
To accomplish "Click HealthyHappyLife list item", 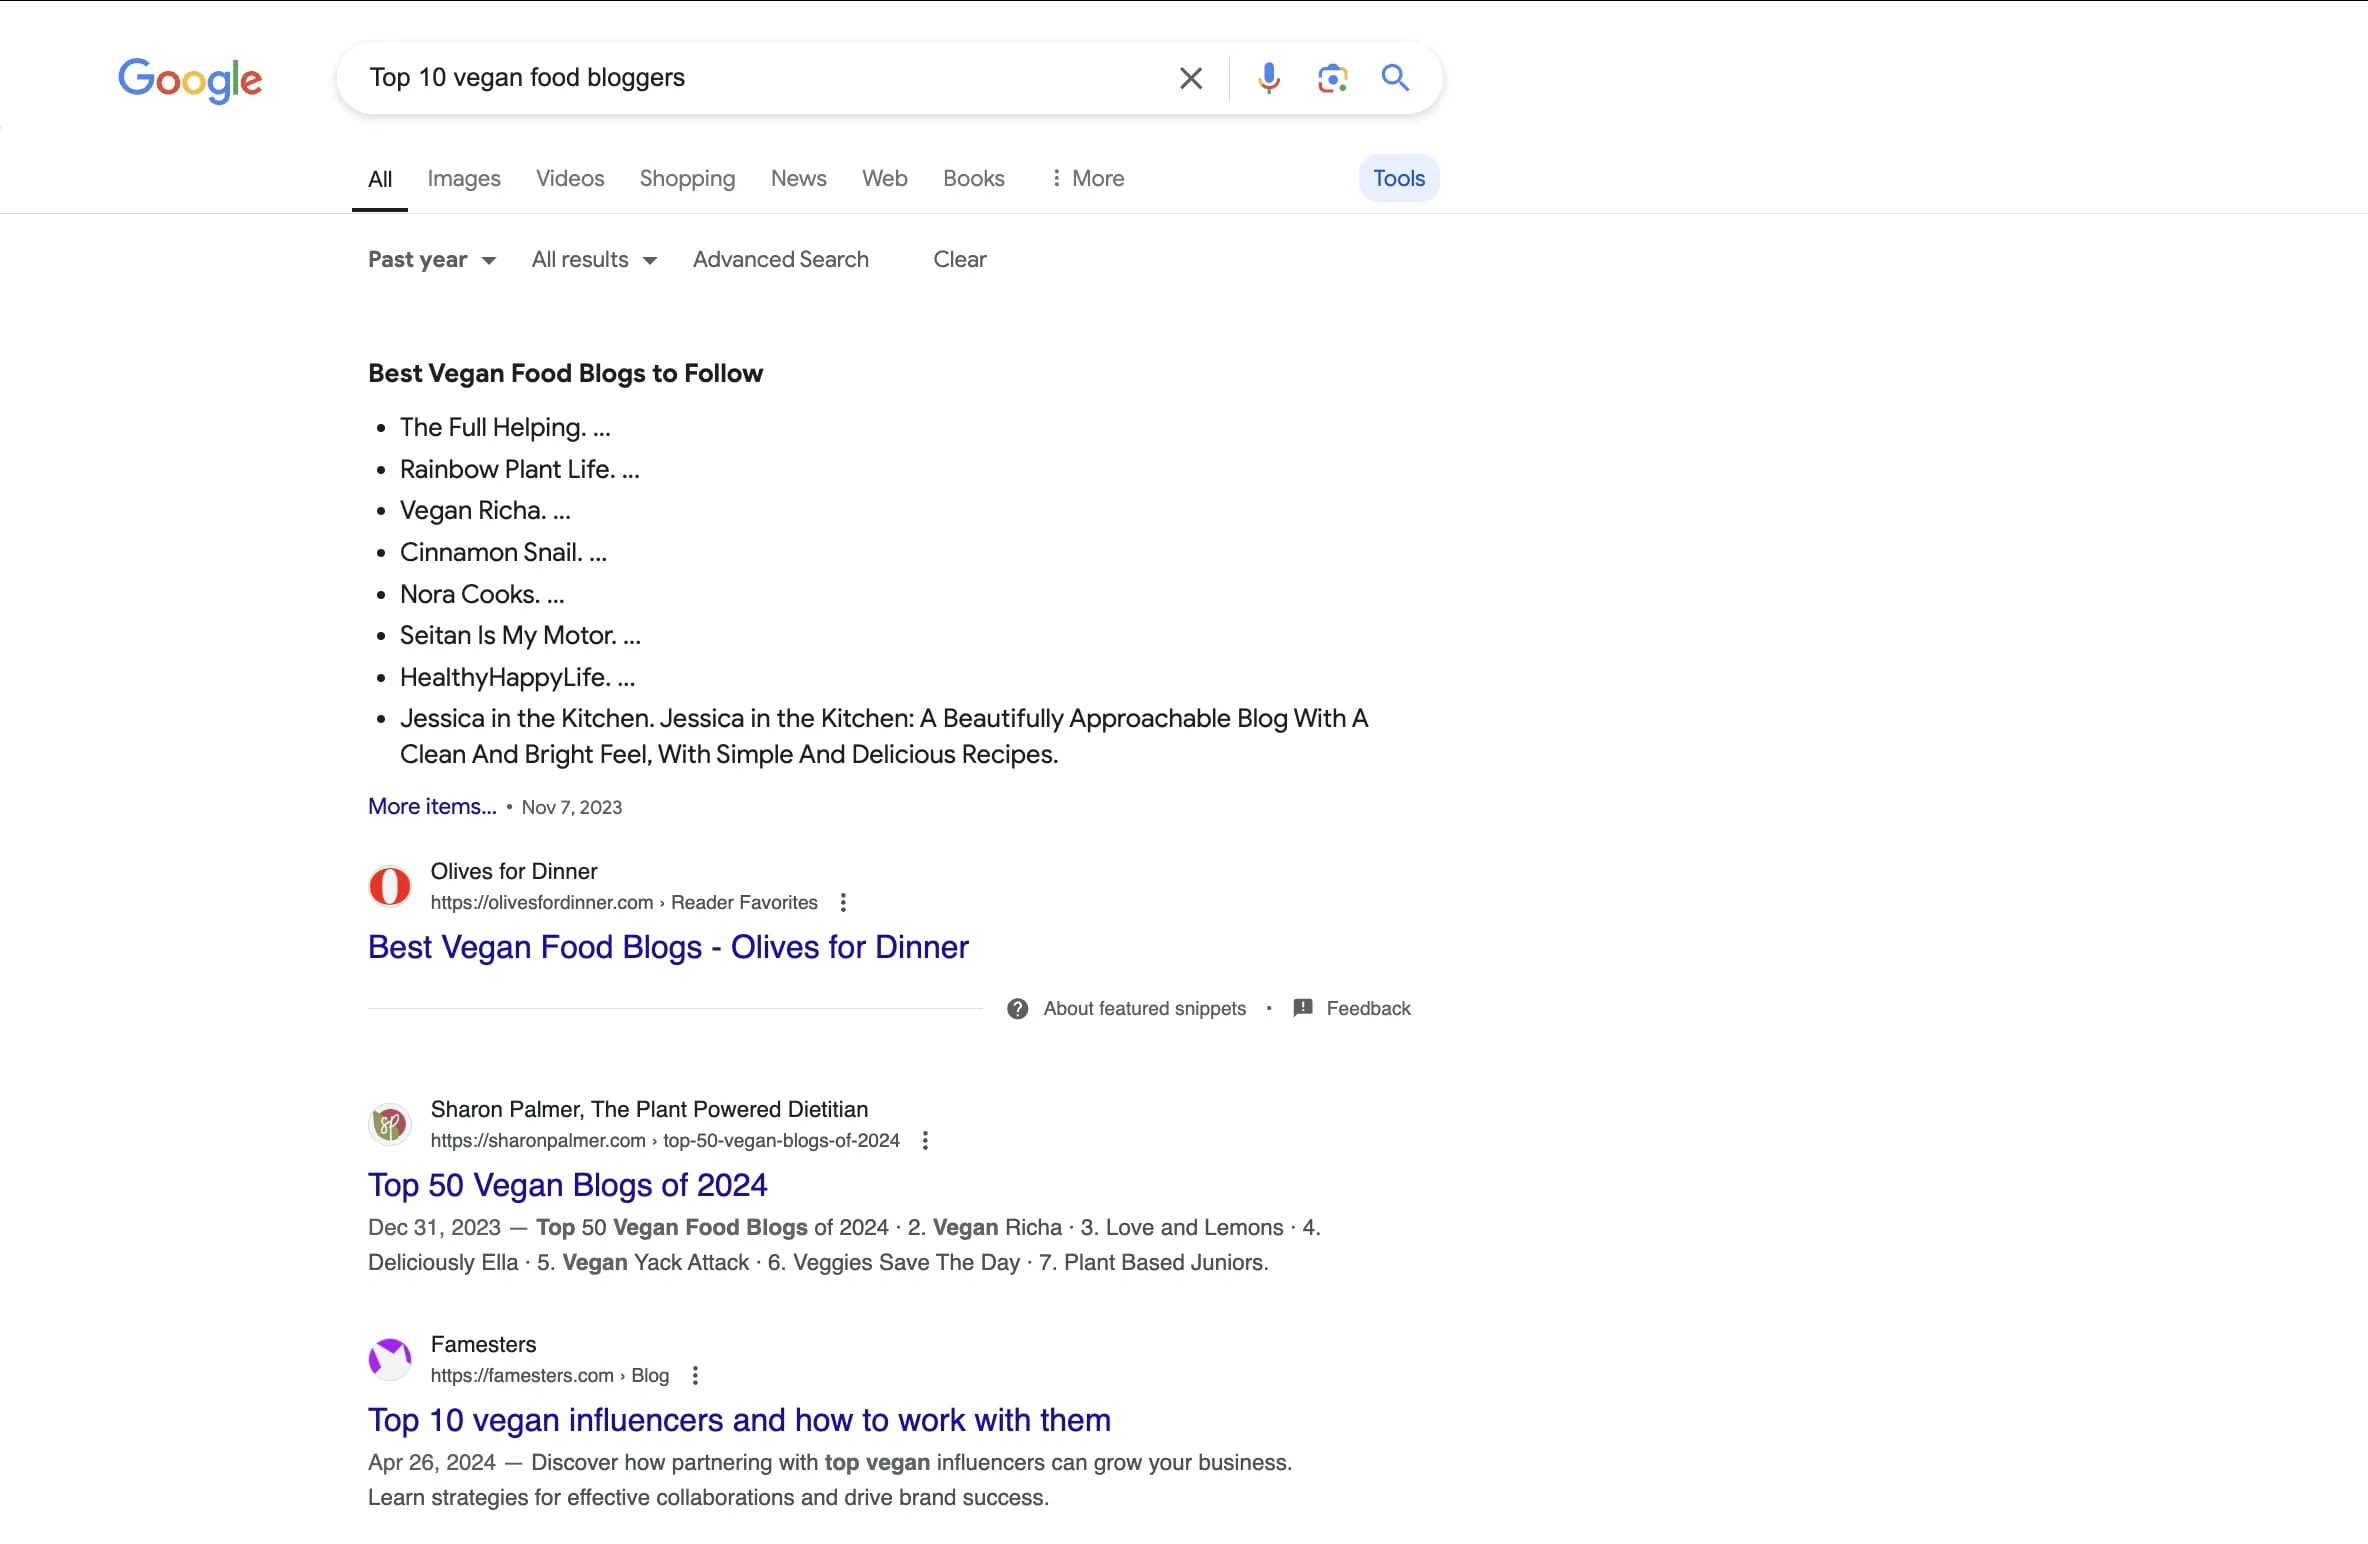I will (517, 678).
